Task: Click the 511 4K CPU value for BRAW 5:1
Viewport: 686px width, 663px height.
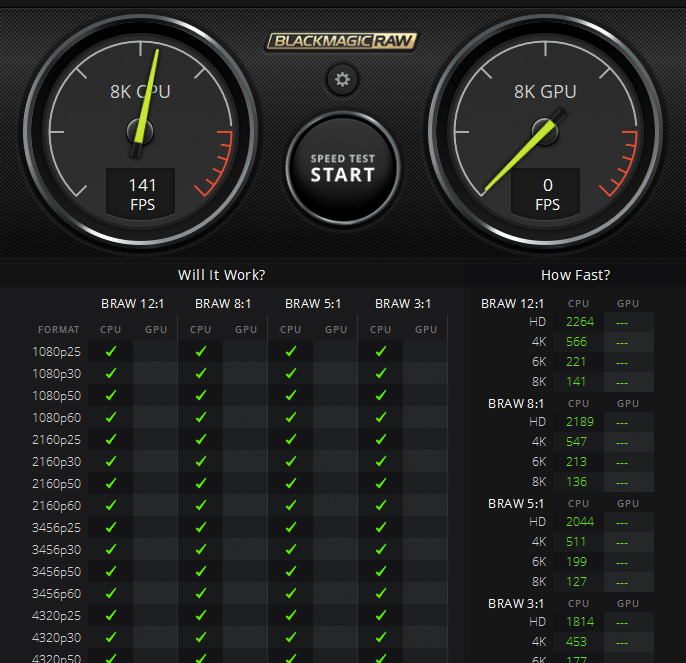Action: (576, 542)
